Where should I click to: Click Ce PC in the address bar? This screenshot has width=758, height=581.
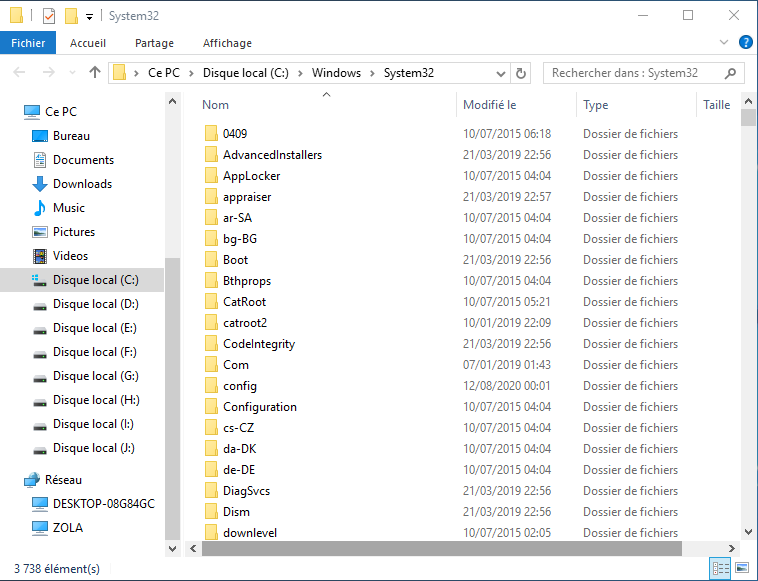point(163,73)
